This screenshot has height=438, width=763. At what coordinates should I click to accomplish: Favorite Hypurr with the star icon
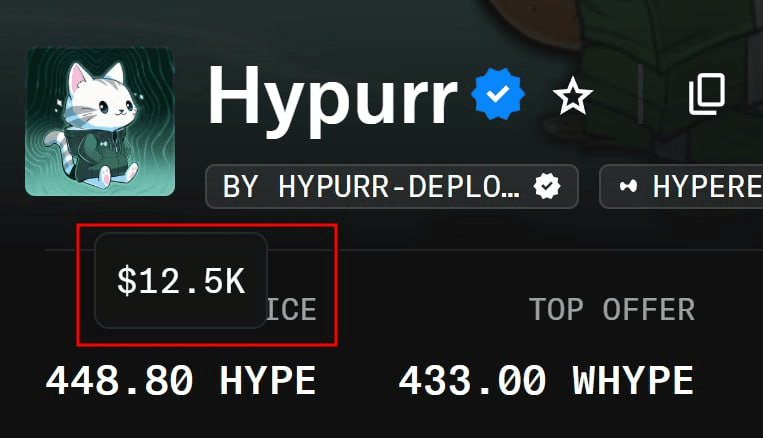573,96
